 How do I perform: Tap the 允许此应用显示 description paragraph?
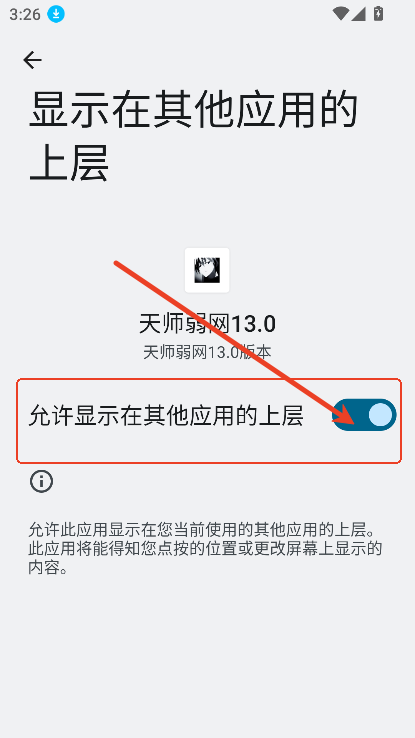(205, 548)
